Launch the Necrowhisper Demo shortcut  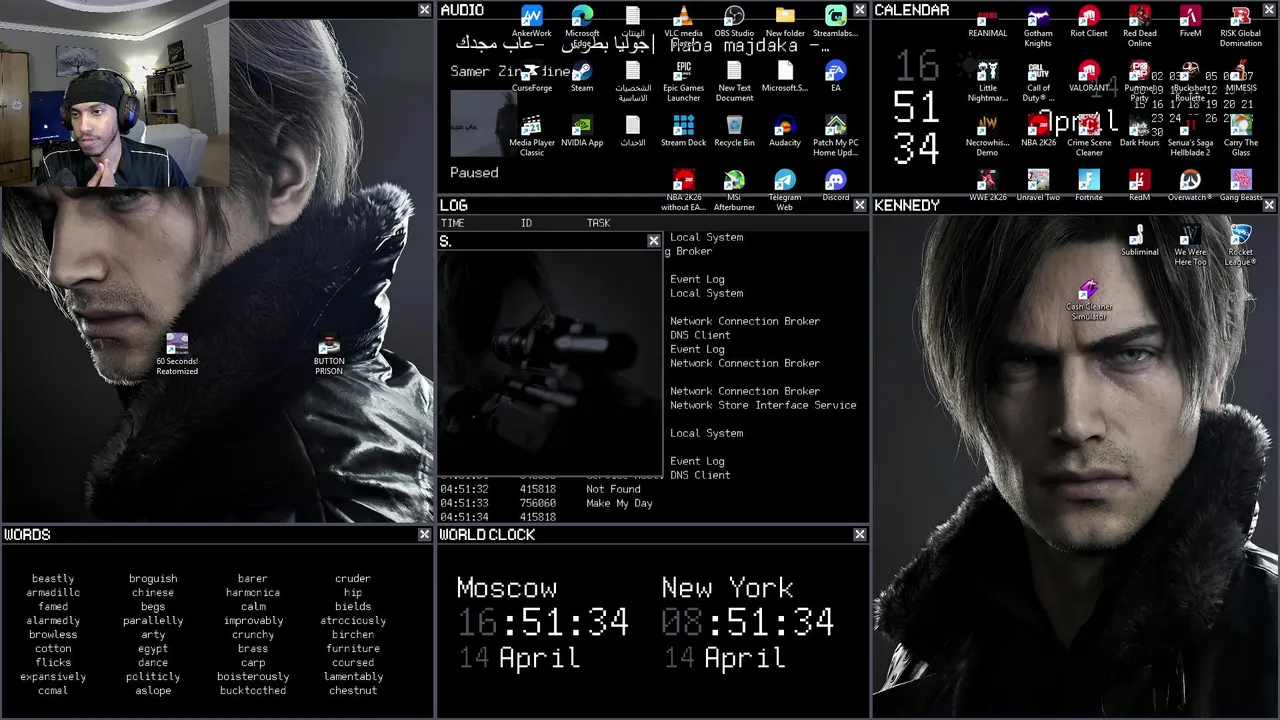(x=987, y=136)
